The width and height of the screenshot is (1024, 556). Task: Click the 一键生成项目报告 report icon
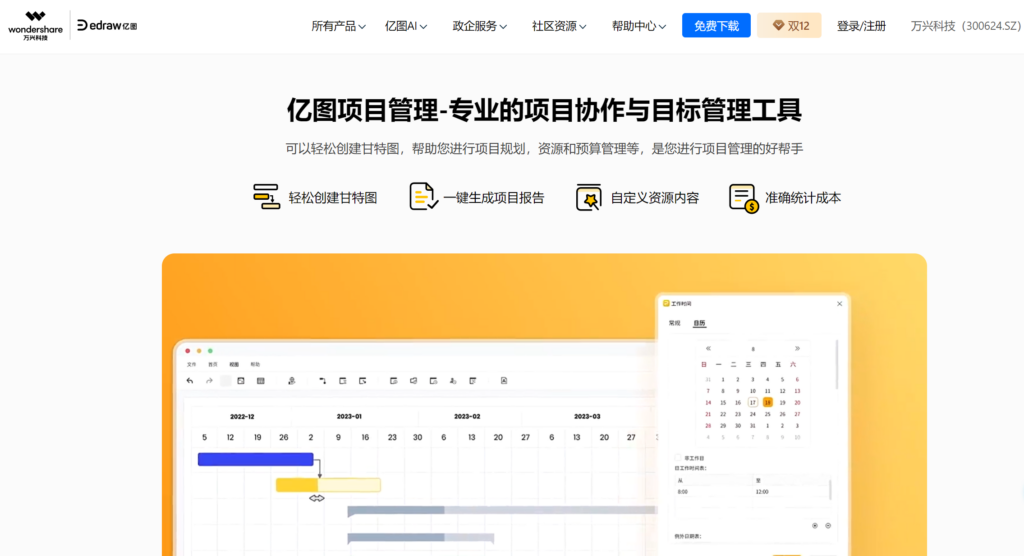coord(423,197)
